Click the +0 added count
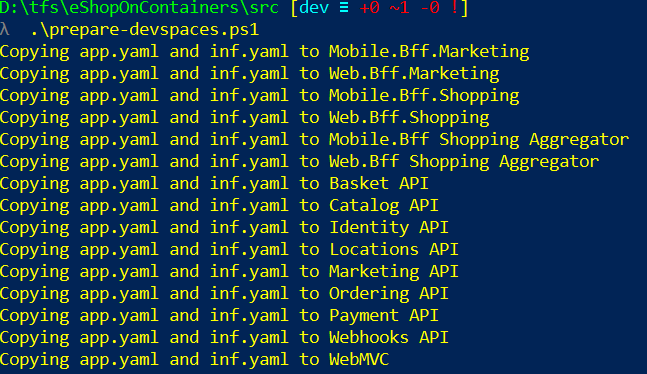 tap(369, 8)
